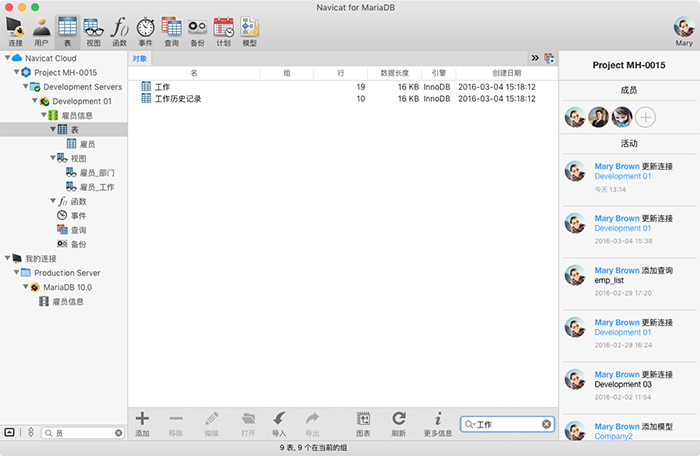
Task: Open Development 01 link in today's activity
Action: click(x=622, y=176)
